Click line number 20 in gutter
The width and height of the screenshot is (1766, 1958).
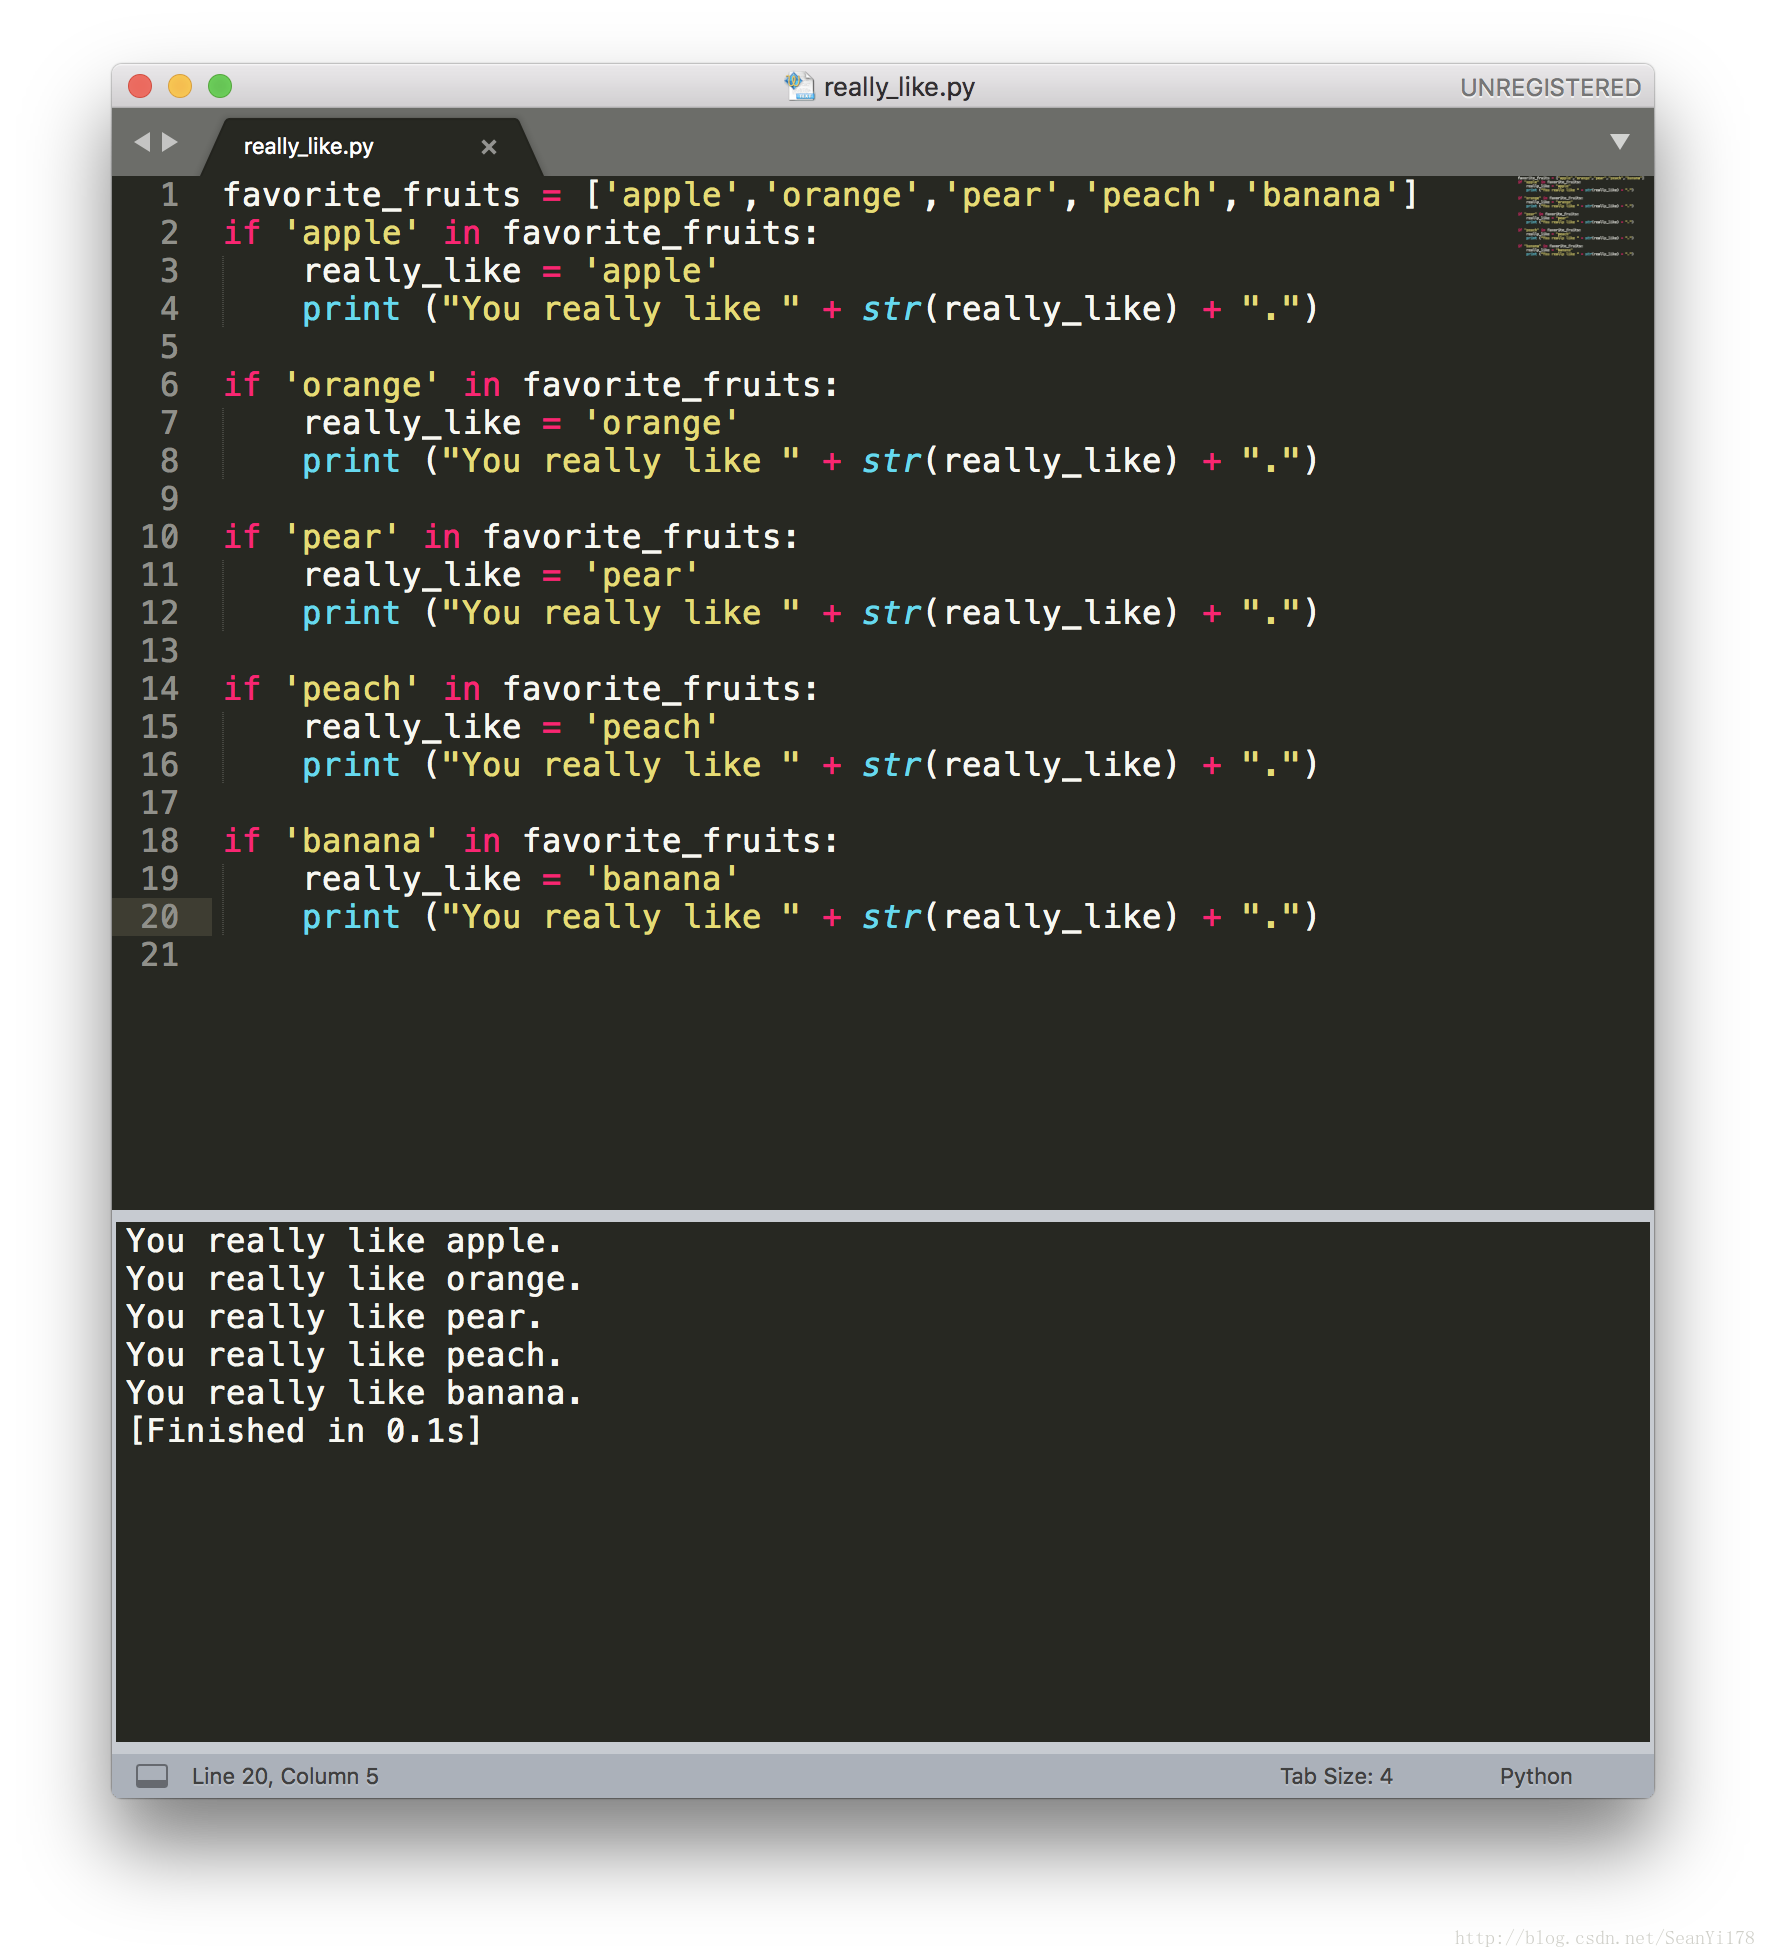coord(160,917)
